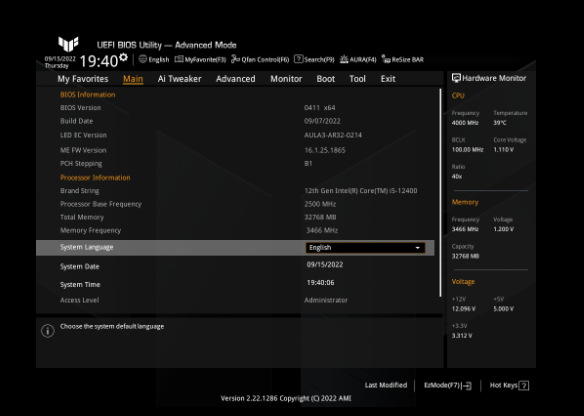Open MyFavorite(F3) in top bar
The height and width of the screenshot is (416, 584).
click(x=200, y=59)
